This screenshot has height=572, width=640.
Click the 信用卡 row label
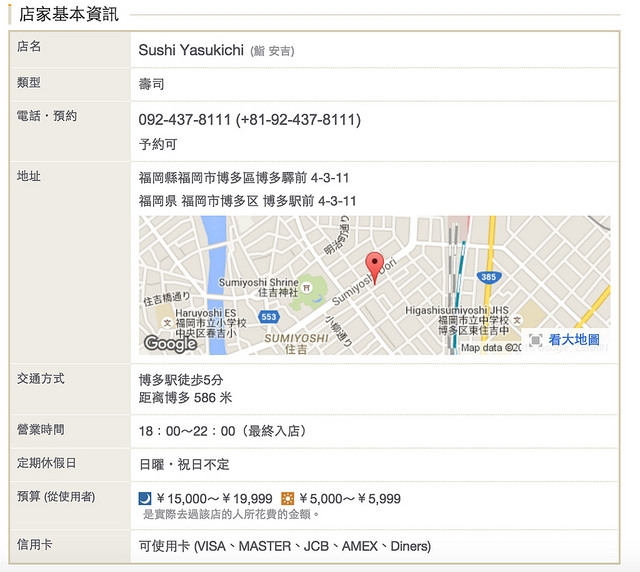coord(34,544)
